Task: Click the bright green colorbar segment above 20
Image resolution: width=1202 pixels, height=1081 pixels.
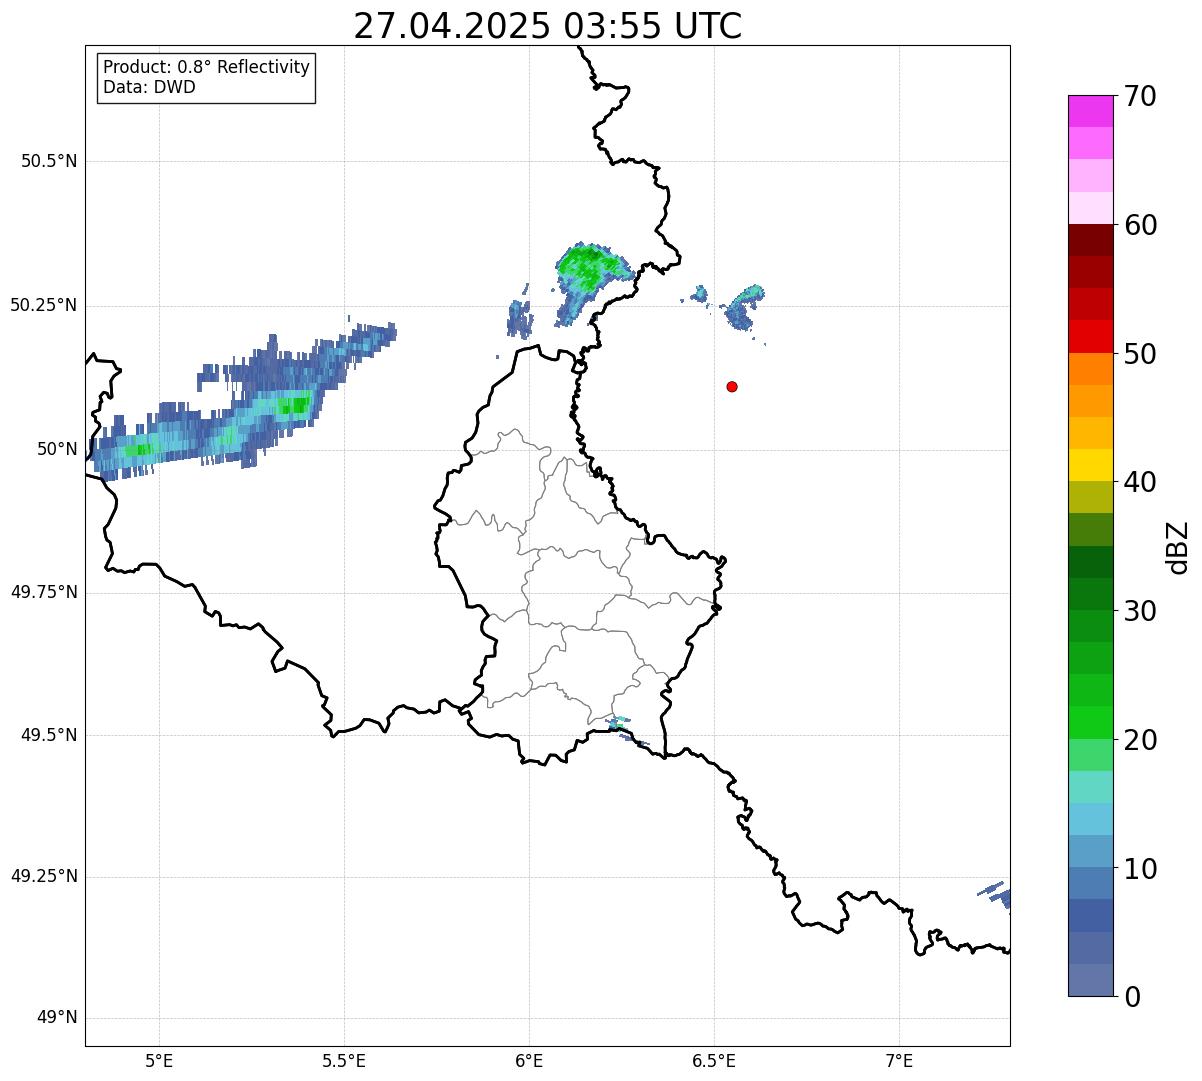Action: coord(1090,723)
